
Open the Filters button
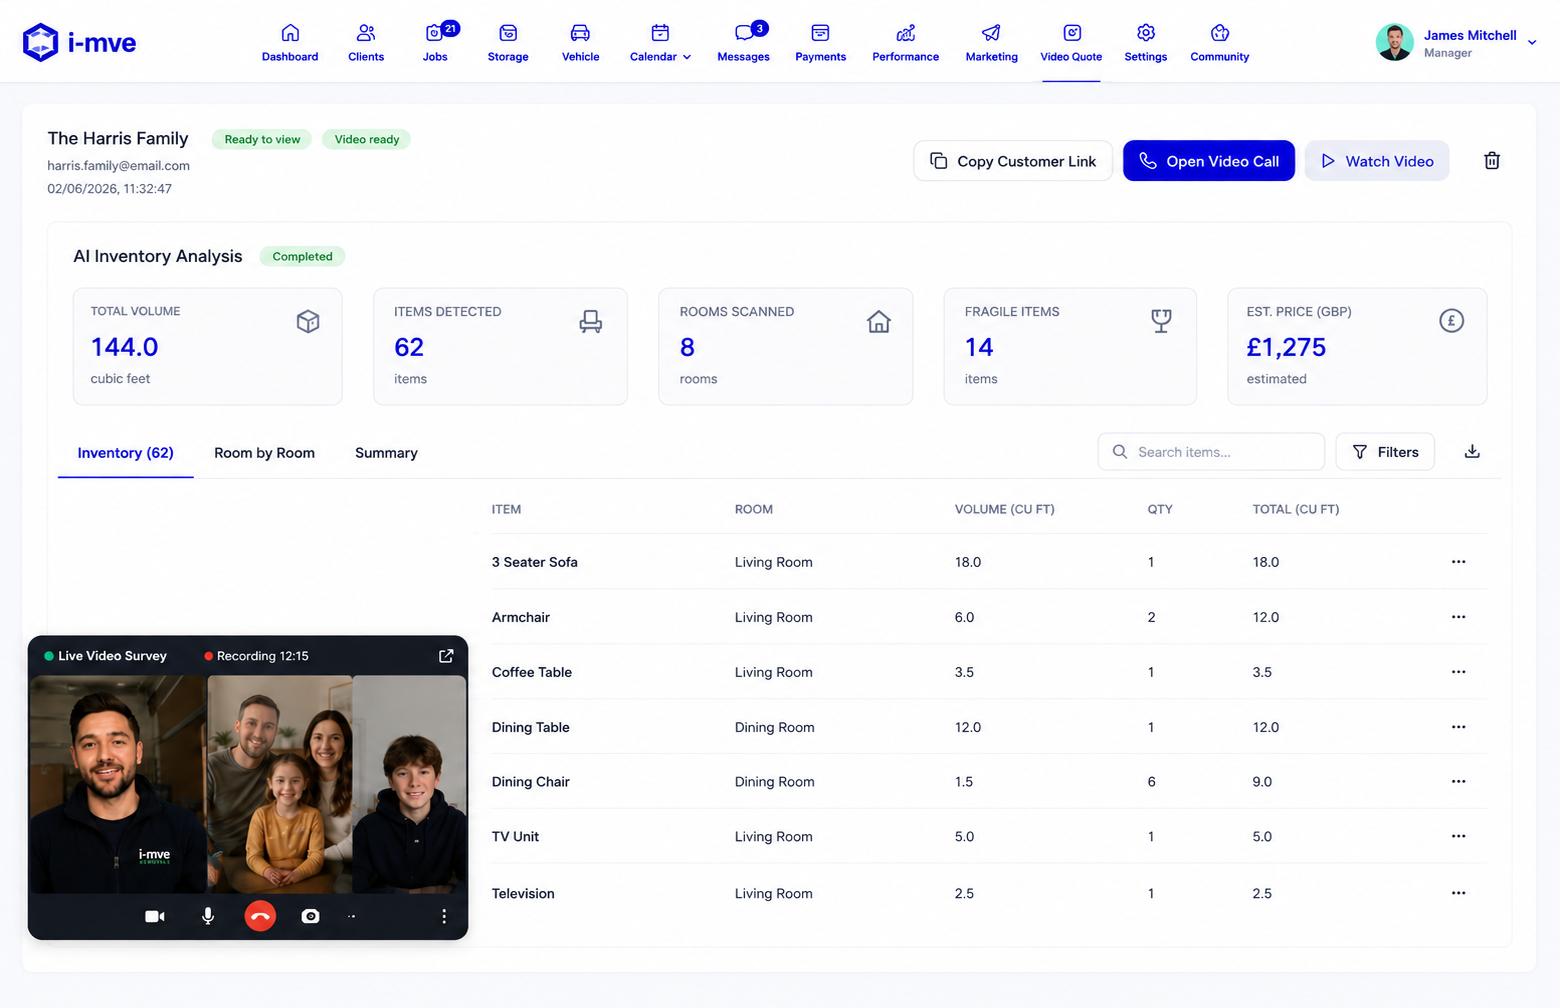point(1385,452)
